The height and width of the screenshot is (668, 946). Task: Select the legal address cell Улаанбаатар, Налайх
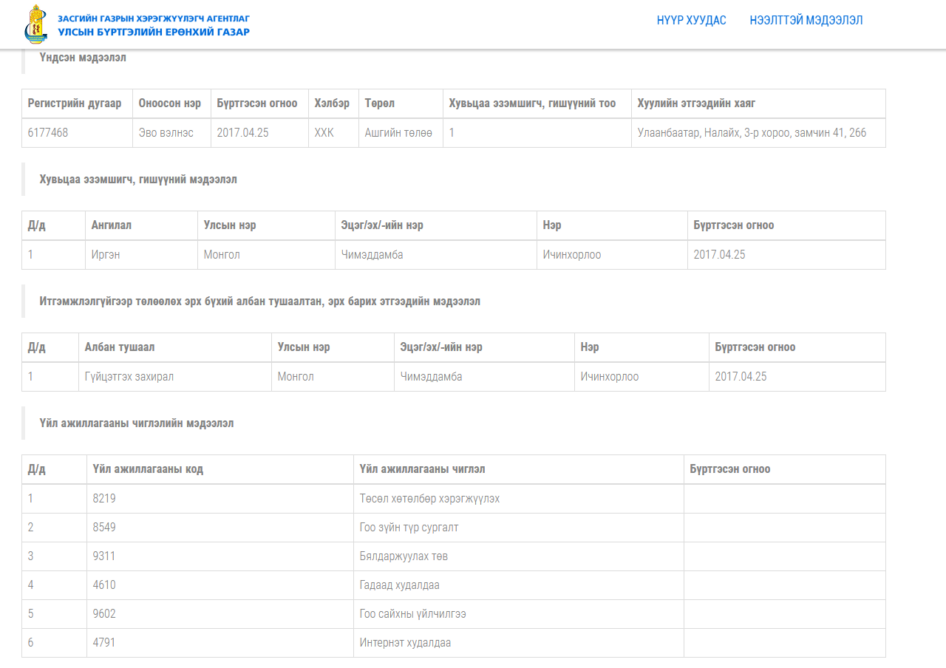click(758, 133)
